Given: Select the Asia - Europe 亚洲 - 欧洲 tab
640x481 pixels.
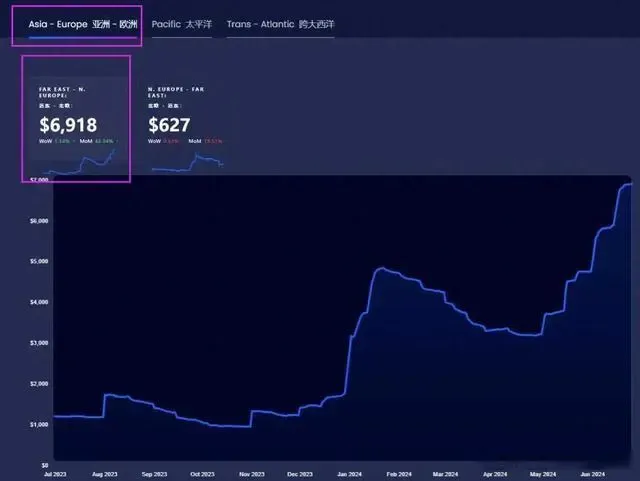Looking at the screenshot, I should pos(82,24).
